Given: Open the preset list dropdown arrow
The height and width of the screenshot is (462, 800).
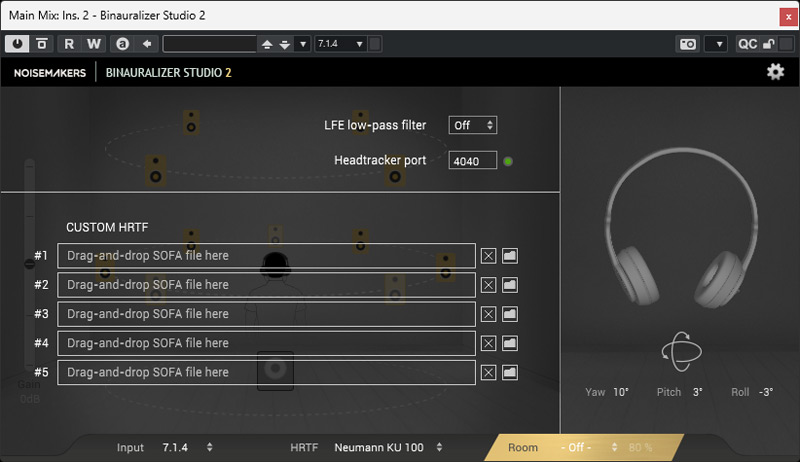Looking at the screenshot, I should pyautogui.click(x=302, y=44).
